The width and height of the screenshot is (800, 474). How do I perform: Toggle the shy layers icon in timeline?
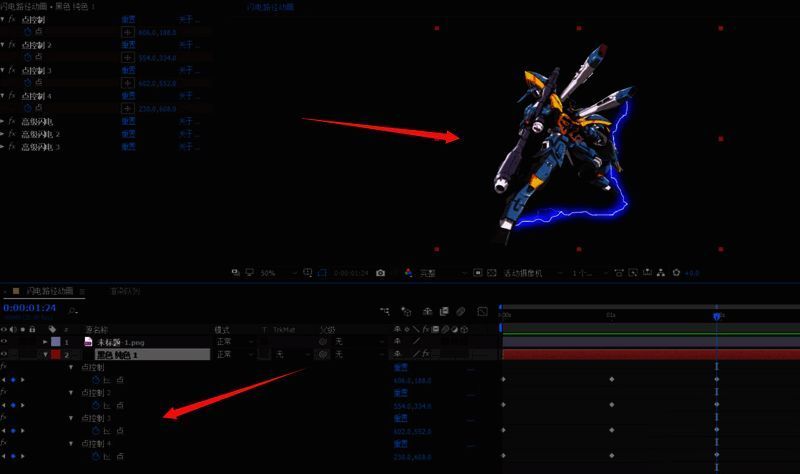[x=428, y=311]
